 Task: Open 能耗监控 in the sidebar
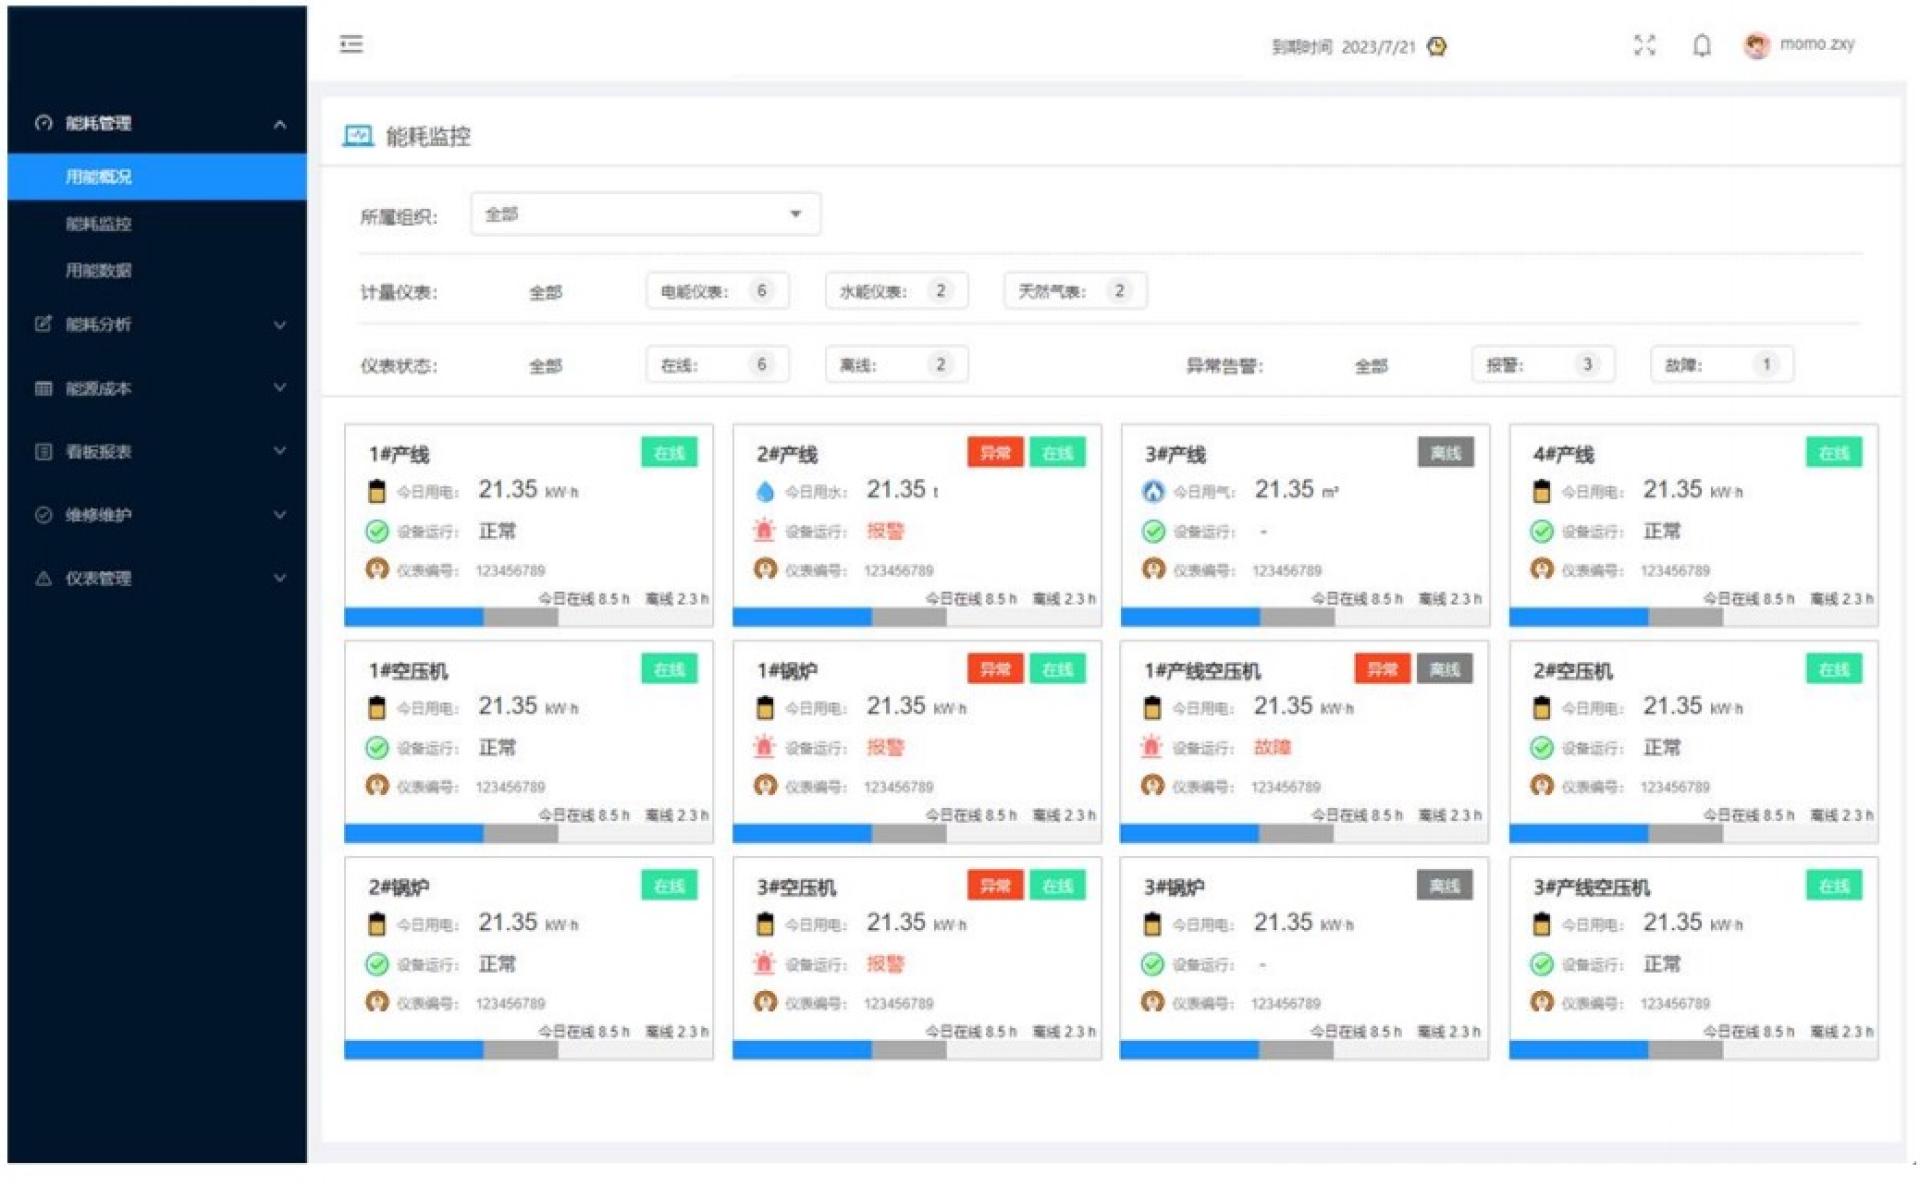(x=98, y=223)
